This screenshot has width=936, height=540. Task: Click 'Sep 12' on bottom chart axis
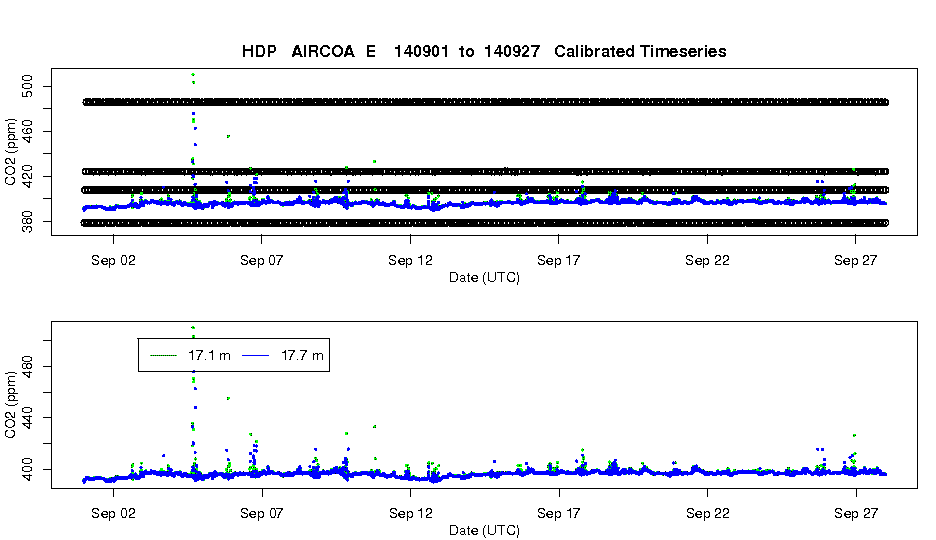(x=410, y=514)
